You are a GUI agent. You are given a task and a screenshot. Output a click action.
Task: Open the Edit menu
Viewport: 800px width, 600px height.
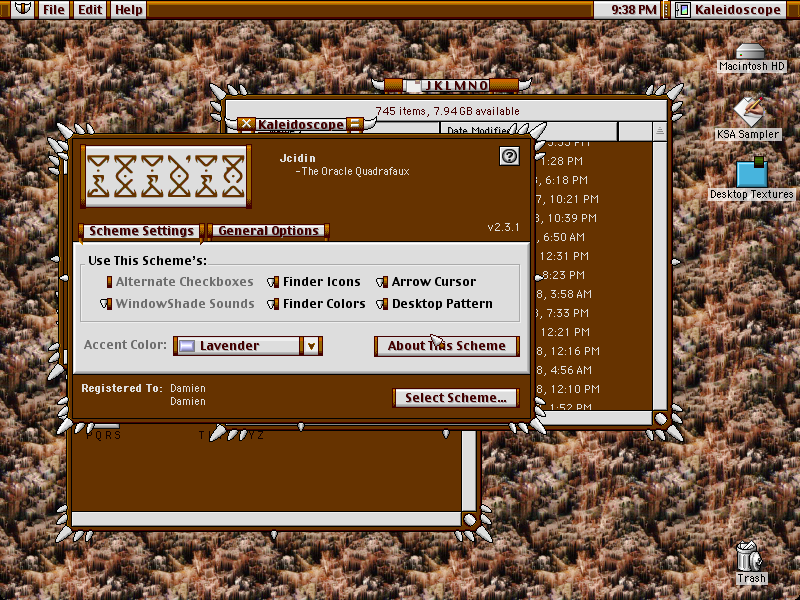point(90,10)
